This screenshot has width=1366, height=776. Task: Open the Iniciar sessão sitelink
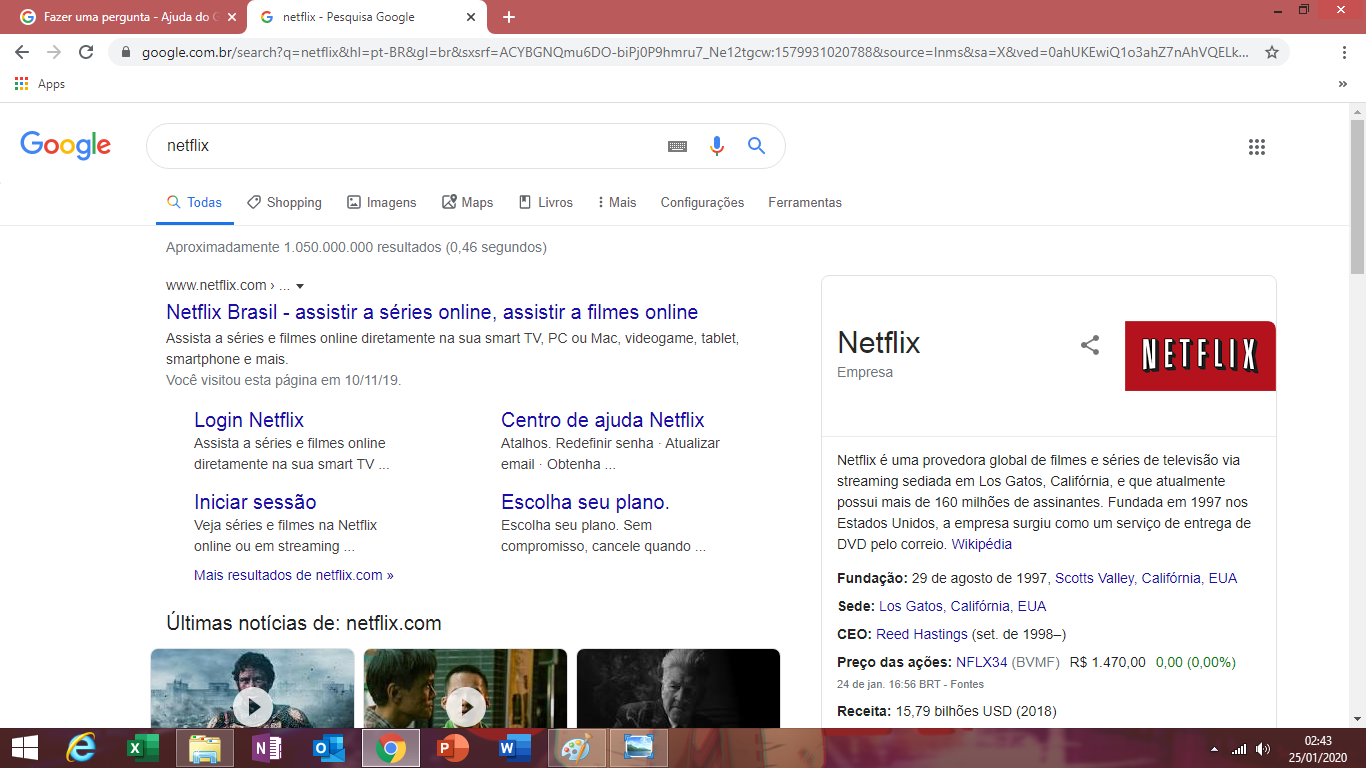[255, 502]
